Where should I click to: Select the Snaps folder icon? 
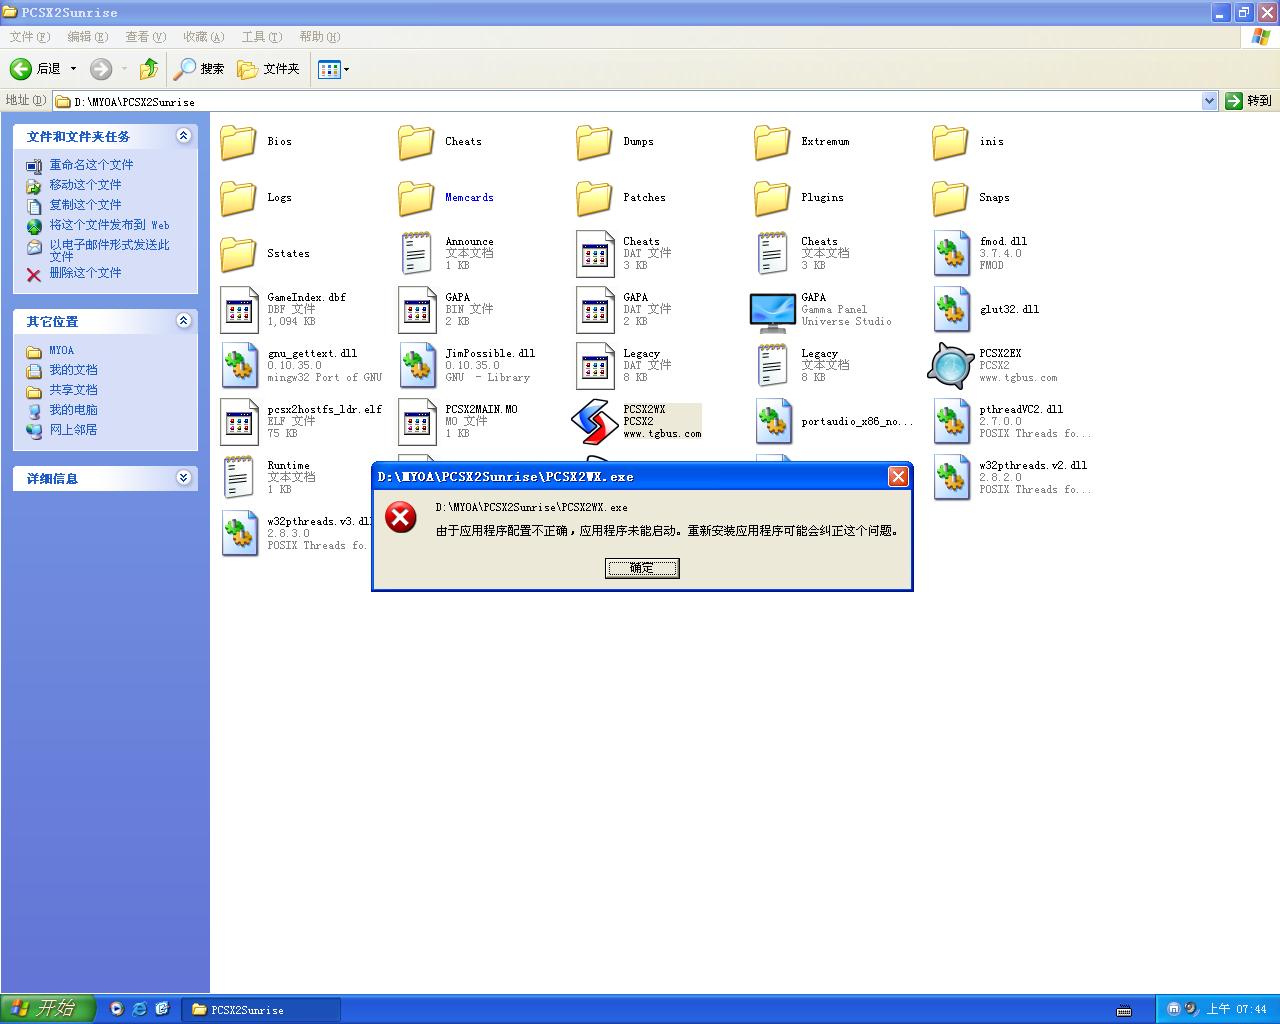pyautogui.click(x=950, y=198)
